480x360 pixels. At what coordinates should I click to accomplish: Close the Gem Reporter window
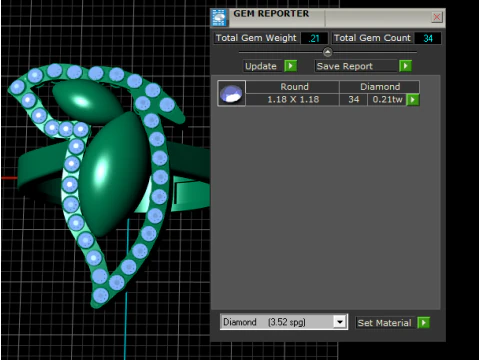[x=437, y=17]
